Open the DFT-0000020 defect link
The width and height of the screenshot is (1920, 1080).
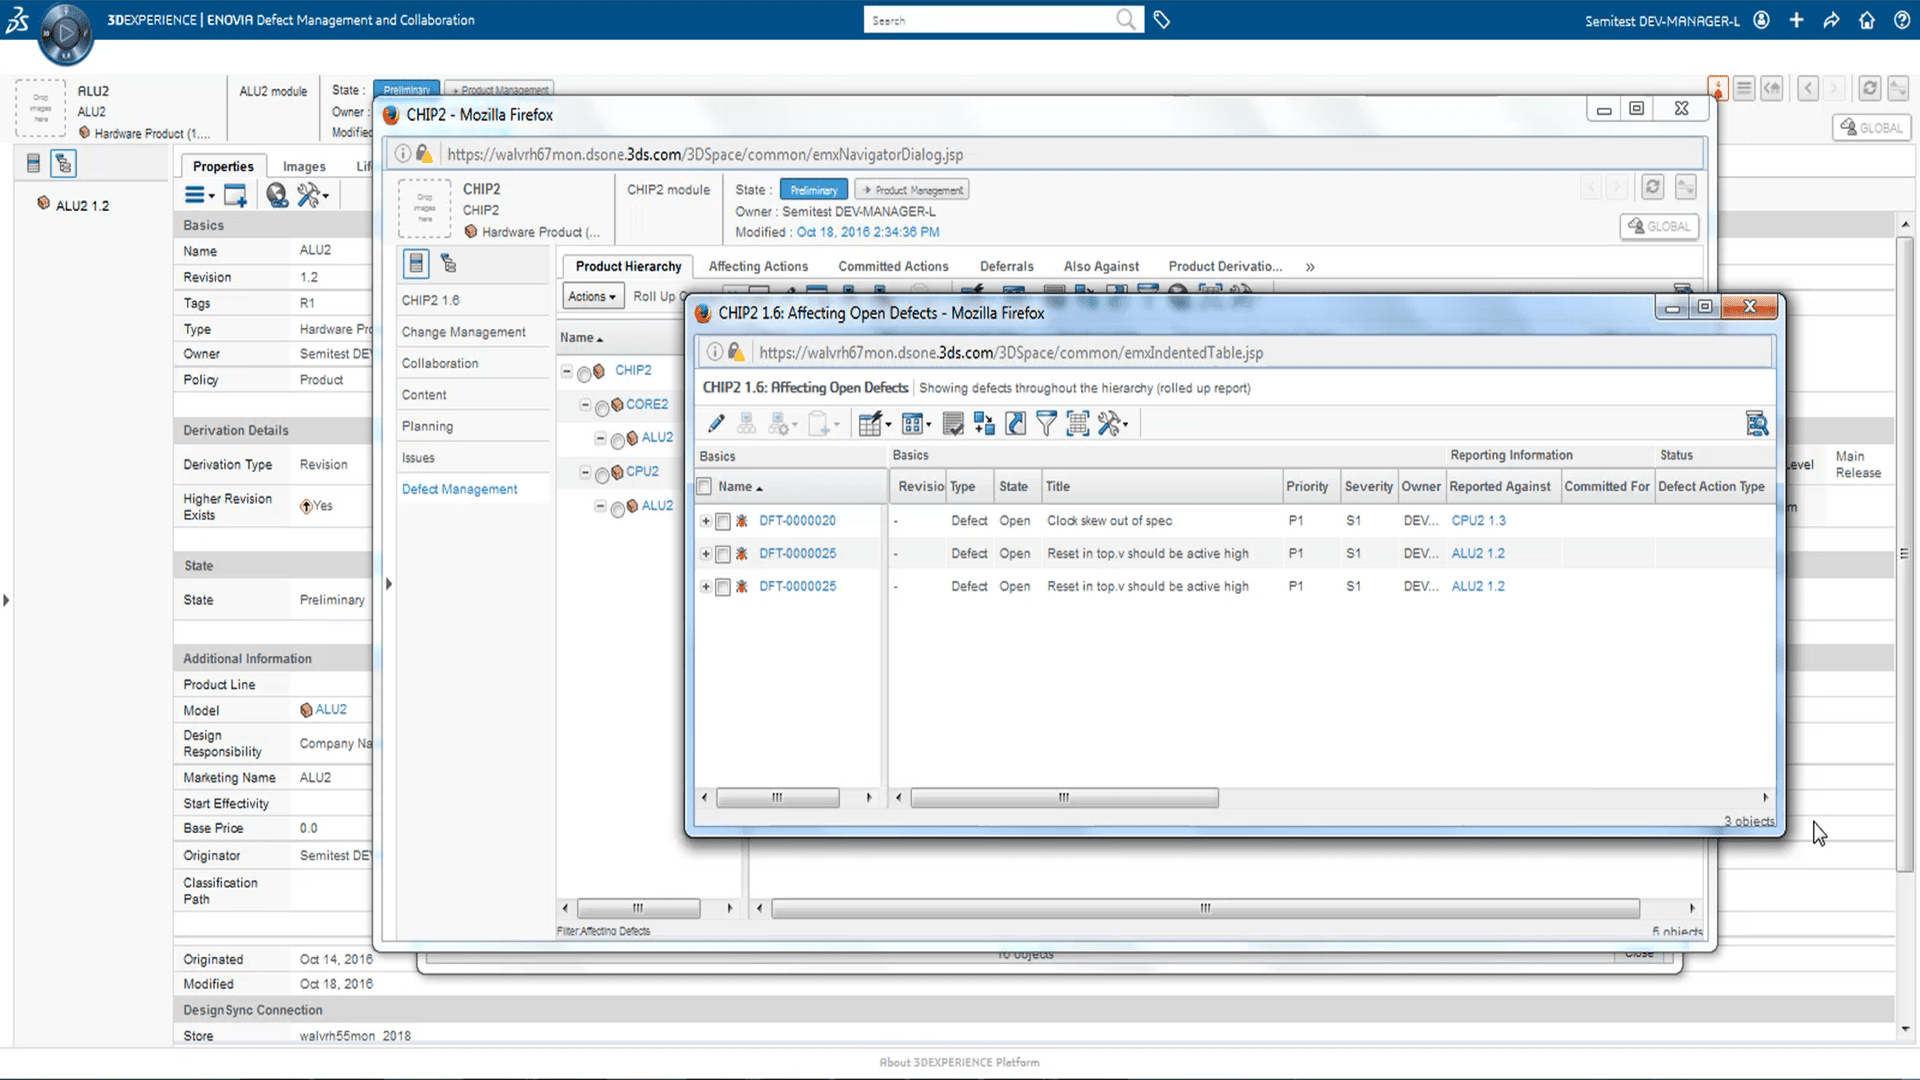(x=797, y=521)
